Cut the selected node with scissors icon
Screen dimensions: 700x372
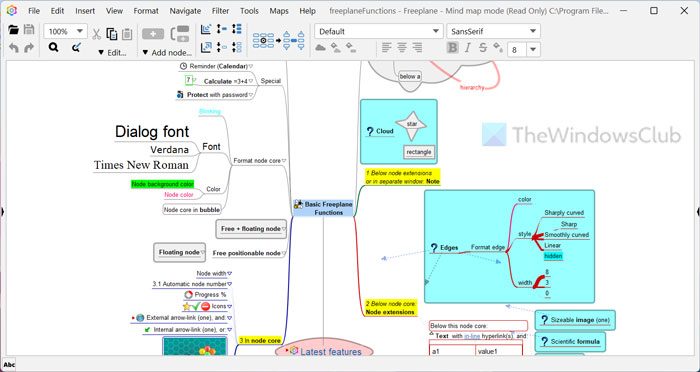tap(96, 34)
